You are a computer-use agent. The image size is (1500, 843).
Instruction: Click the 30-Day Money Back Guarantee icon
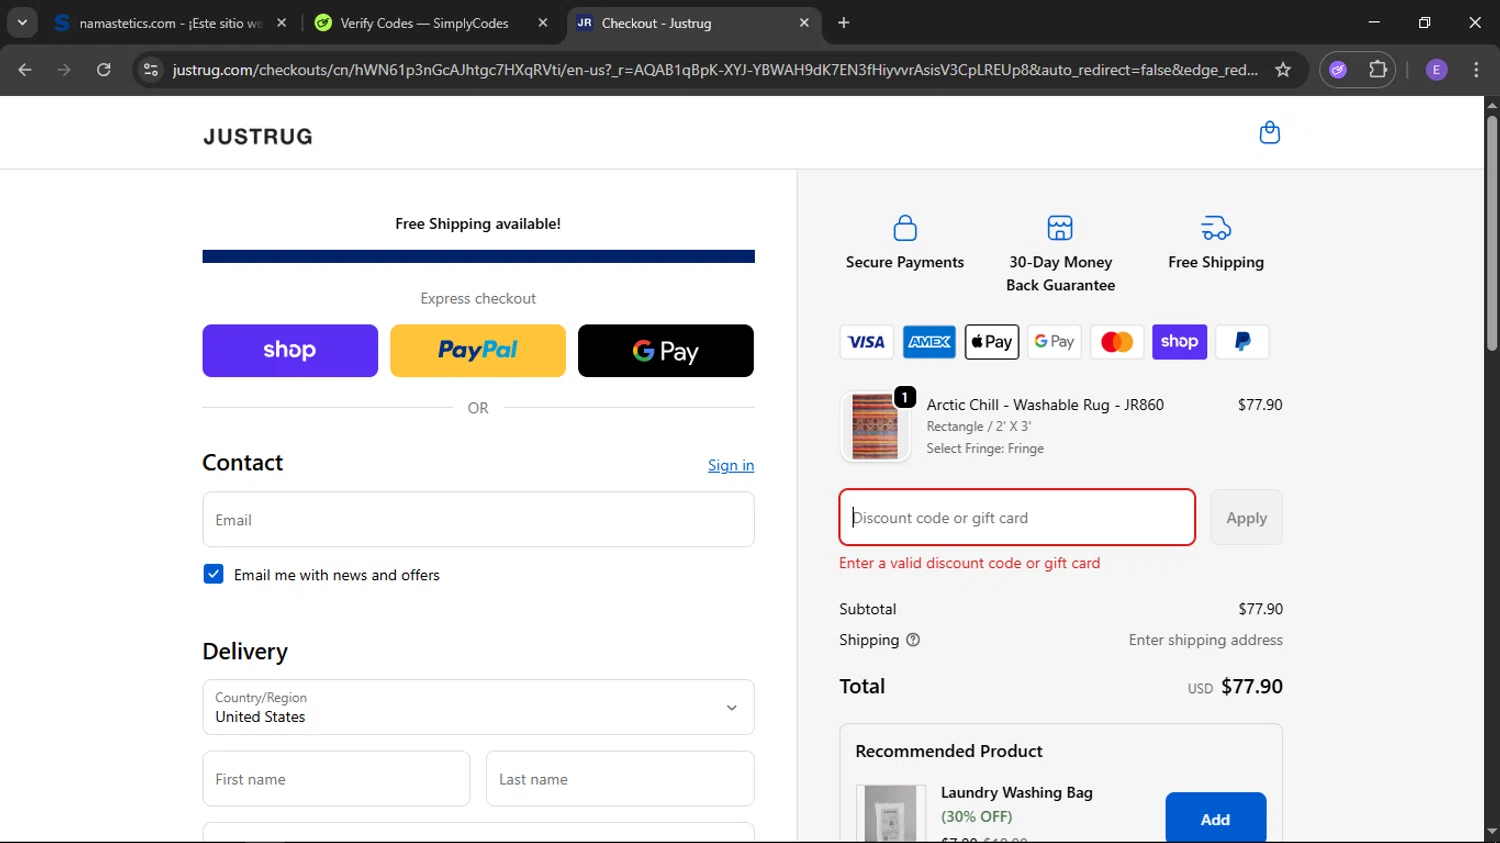pos(1060,228)
